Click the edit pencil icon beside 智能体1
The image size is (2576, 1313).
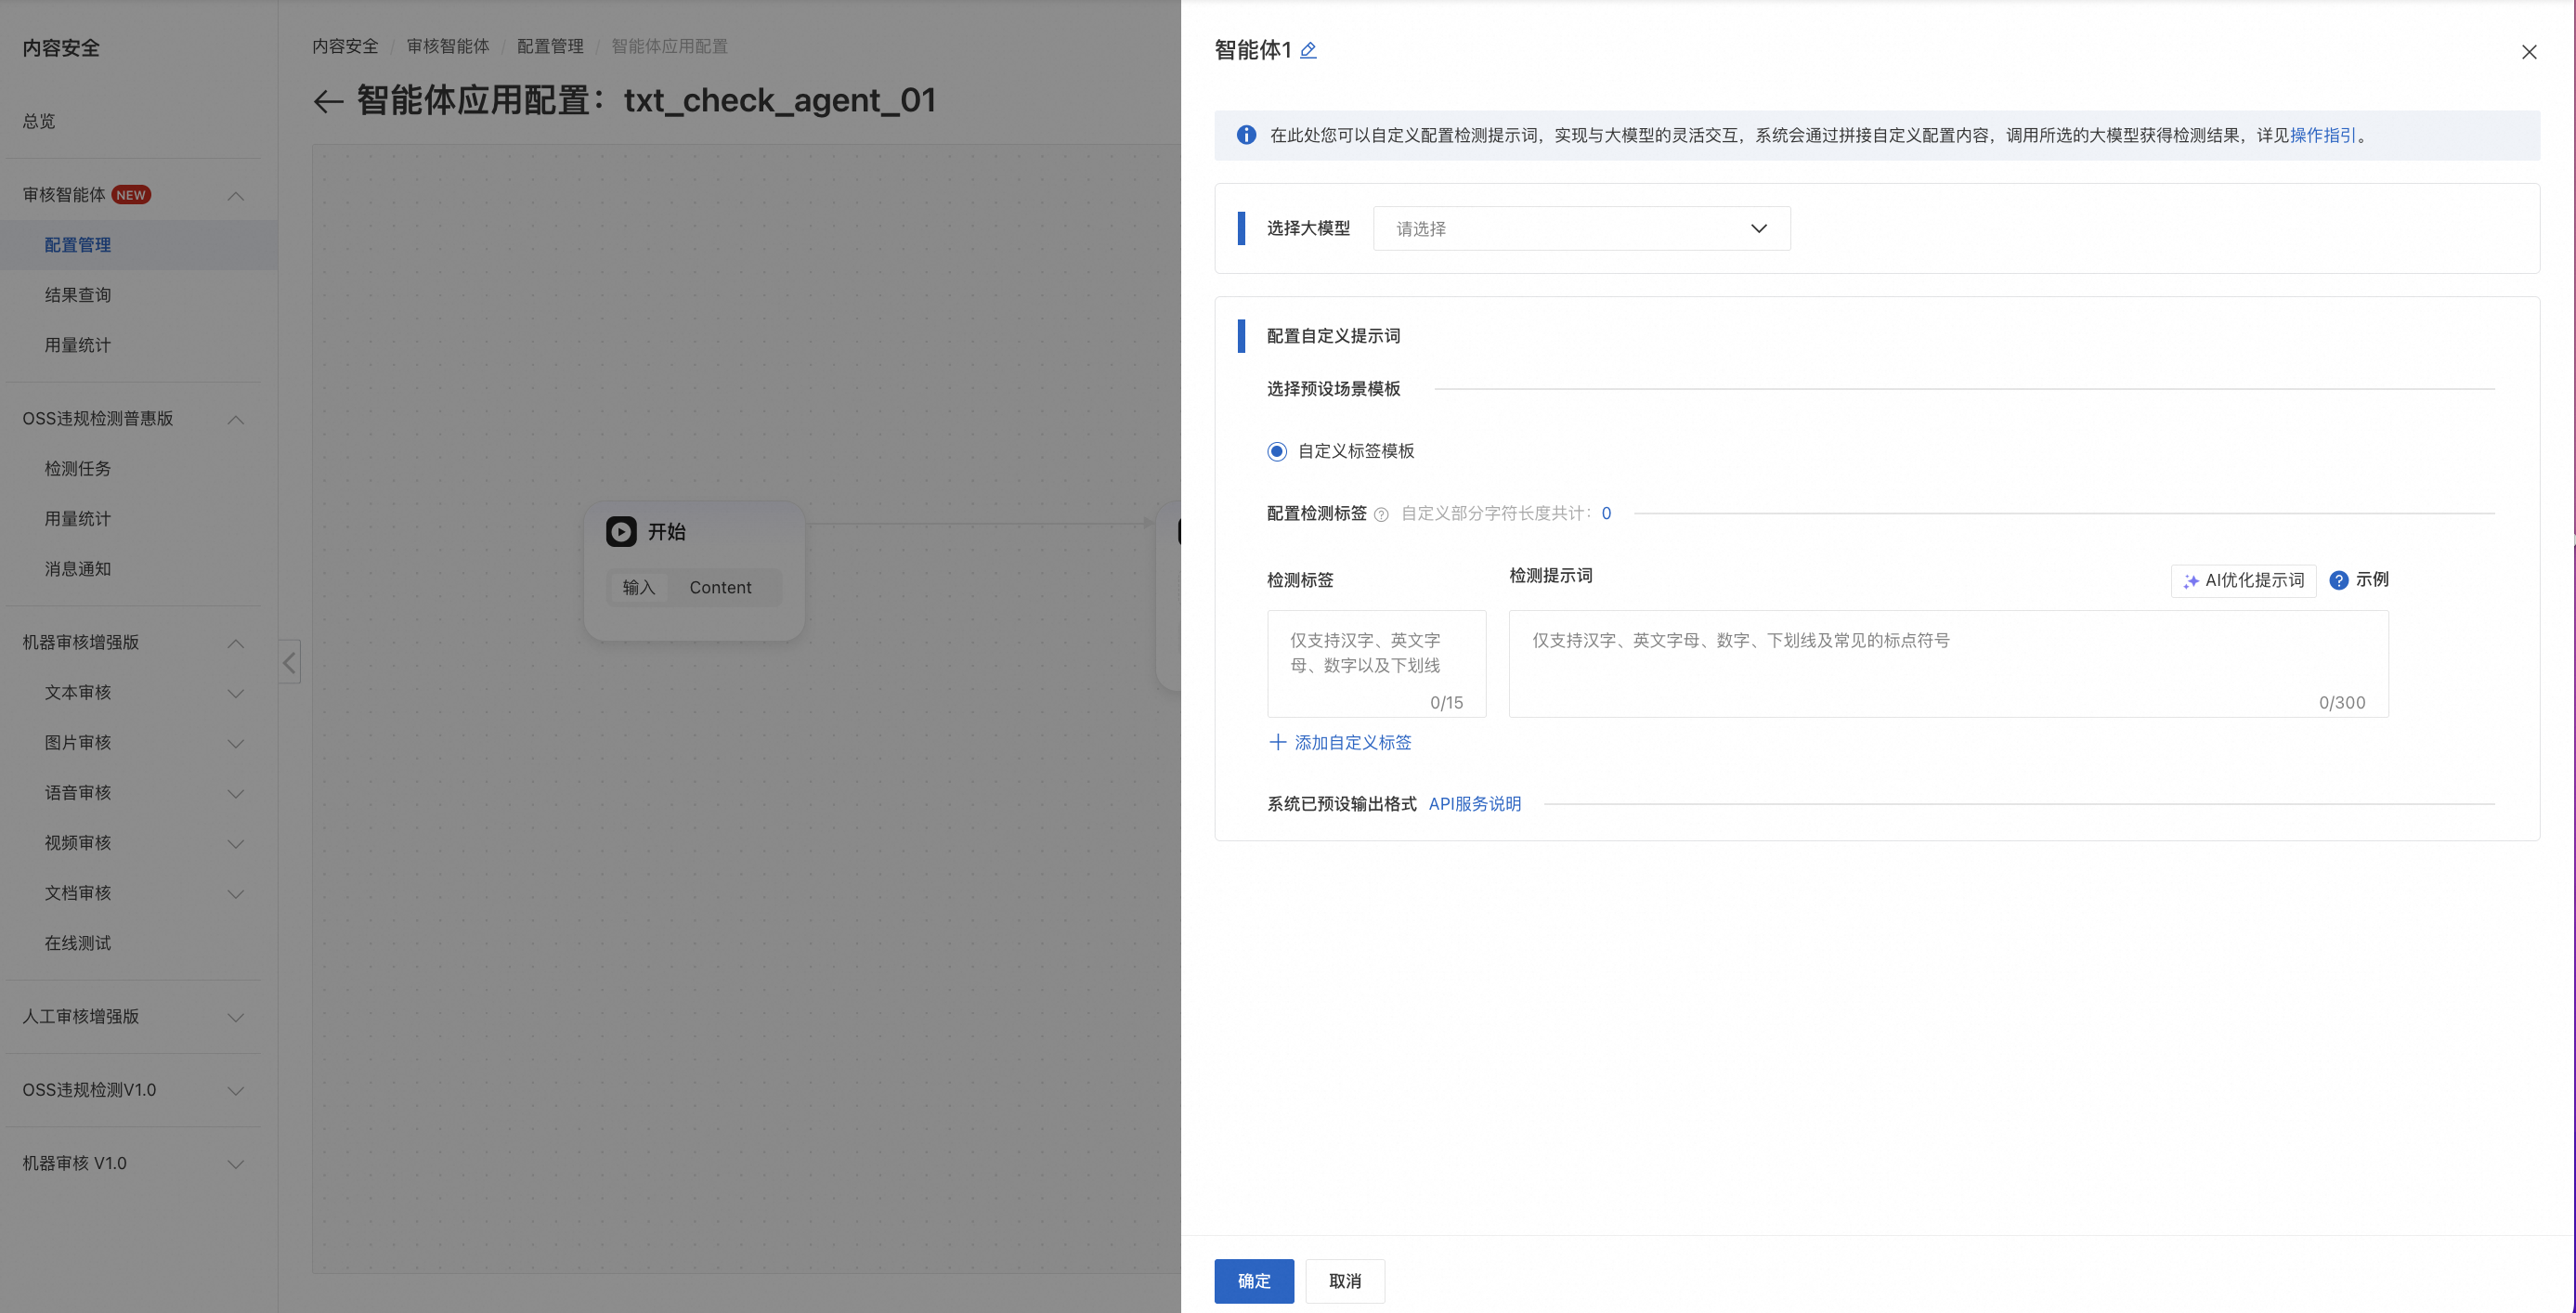coord(1308,50)
